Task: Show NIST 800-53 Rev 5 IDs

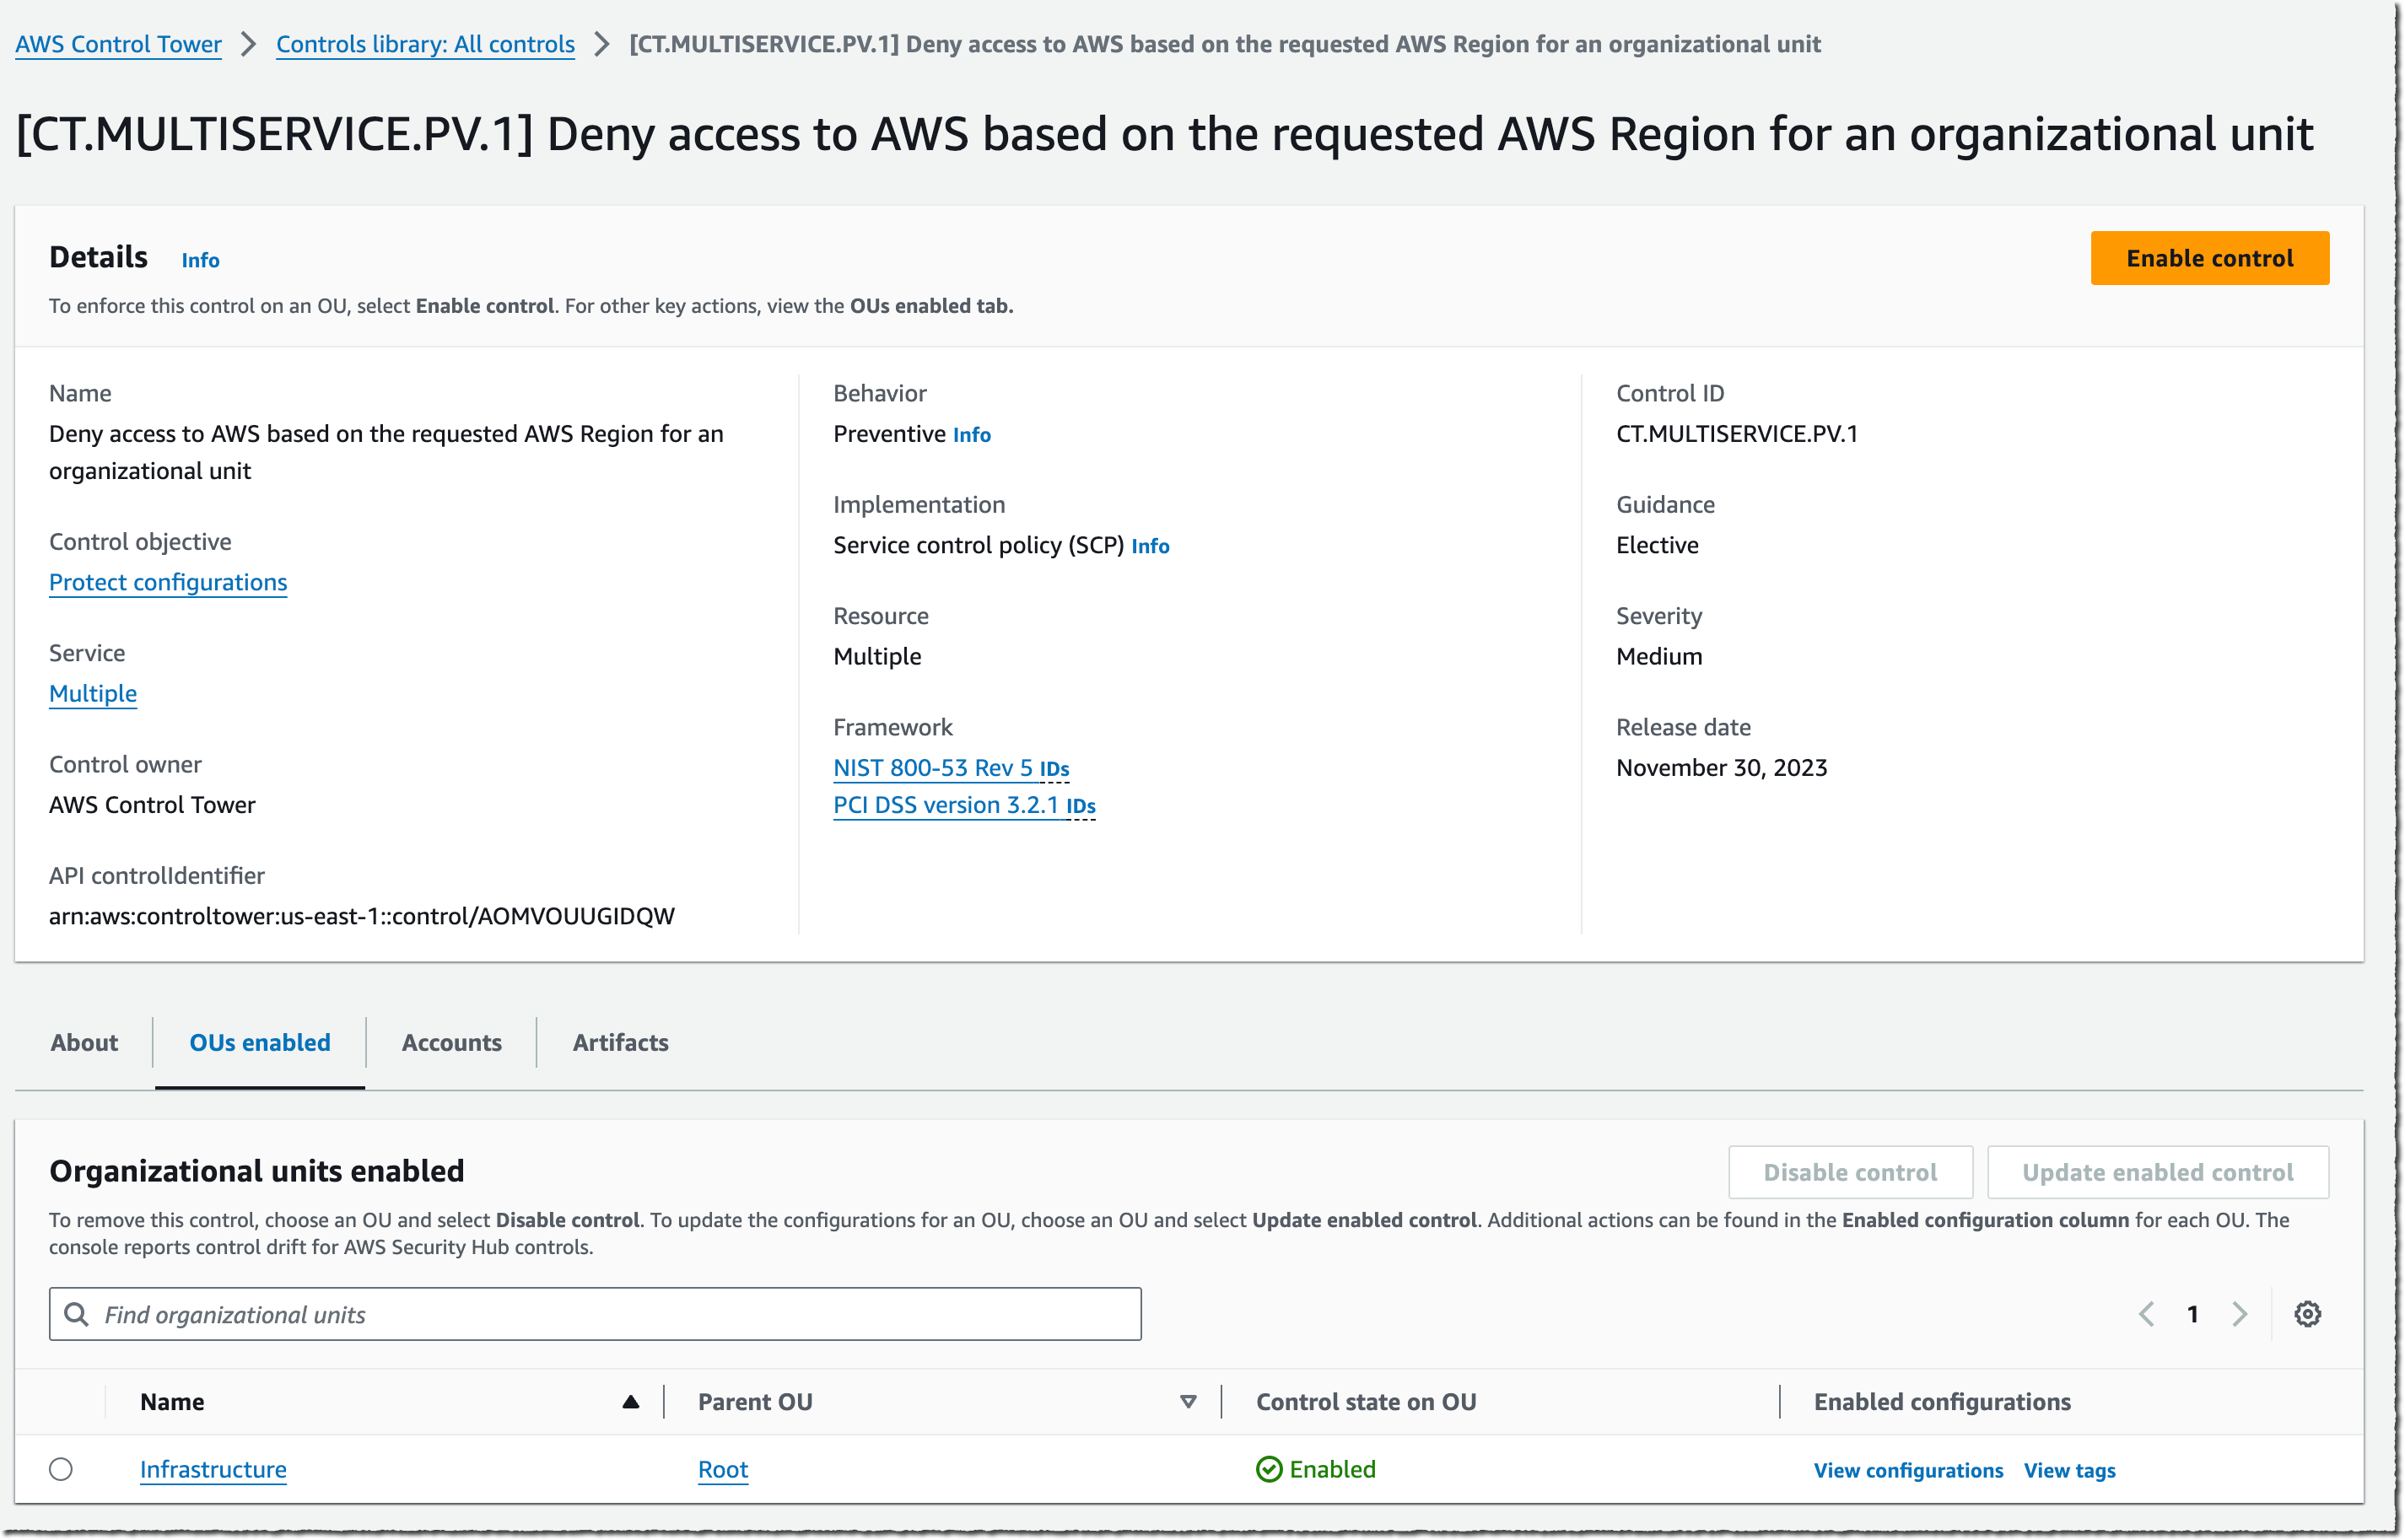Action: coord(1054,769)
